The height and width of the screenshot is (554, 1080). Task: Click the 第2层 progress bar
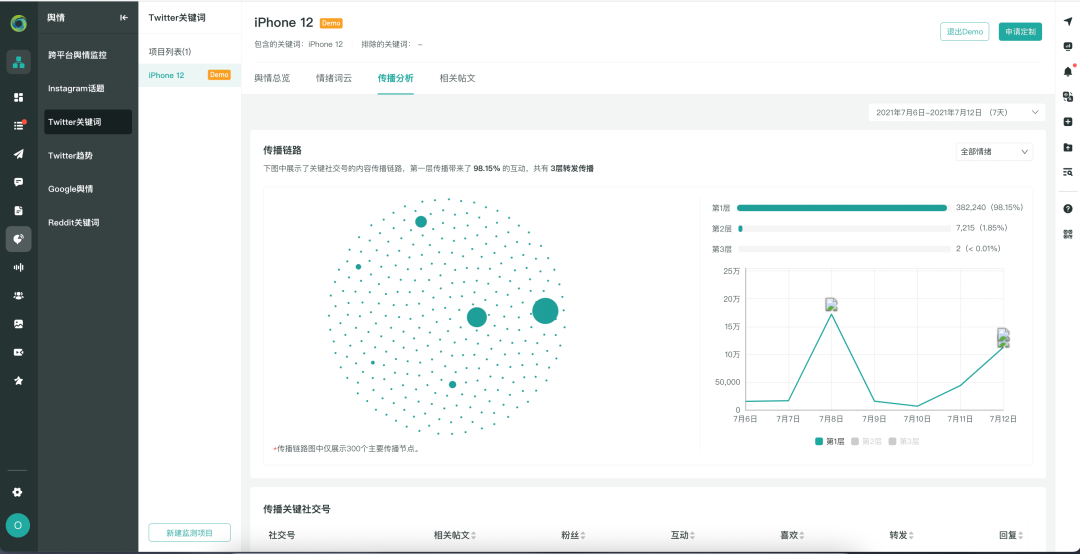842,228
